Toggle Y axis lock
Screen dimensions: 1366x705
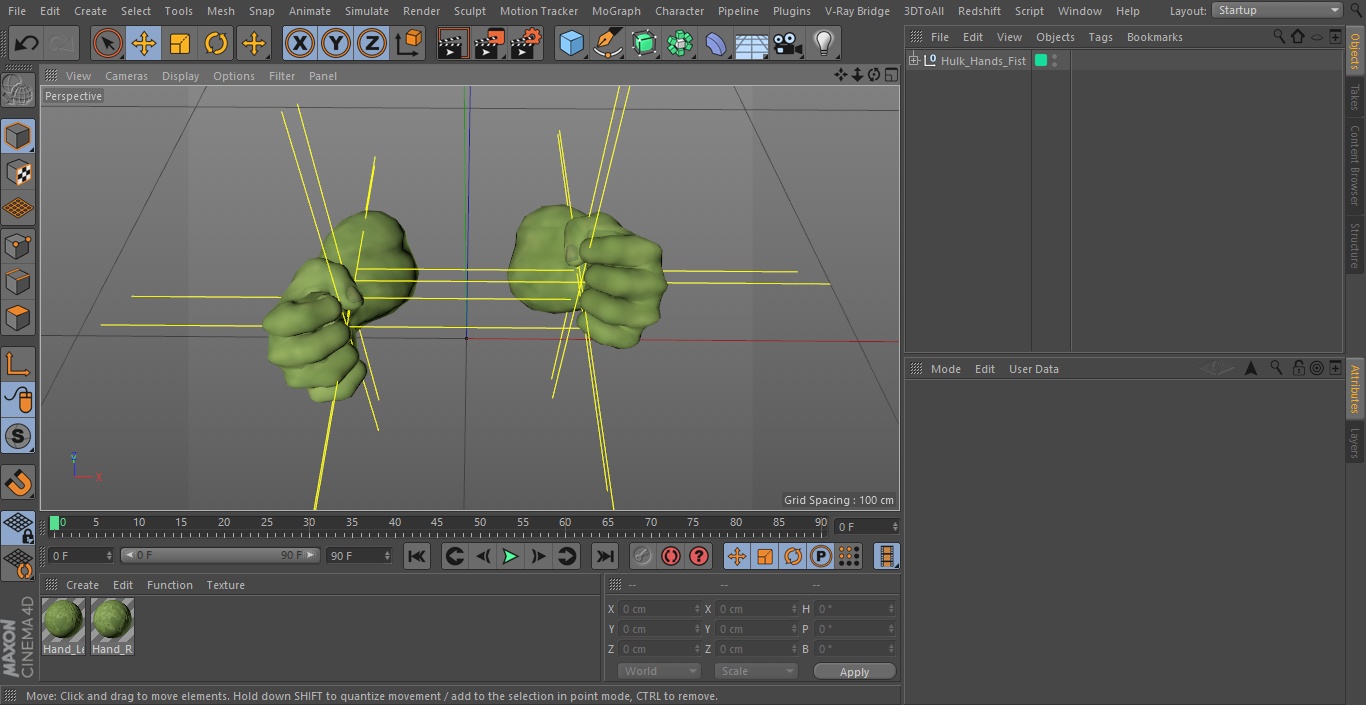tap(336, 44)
